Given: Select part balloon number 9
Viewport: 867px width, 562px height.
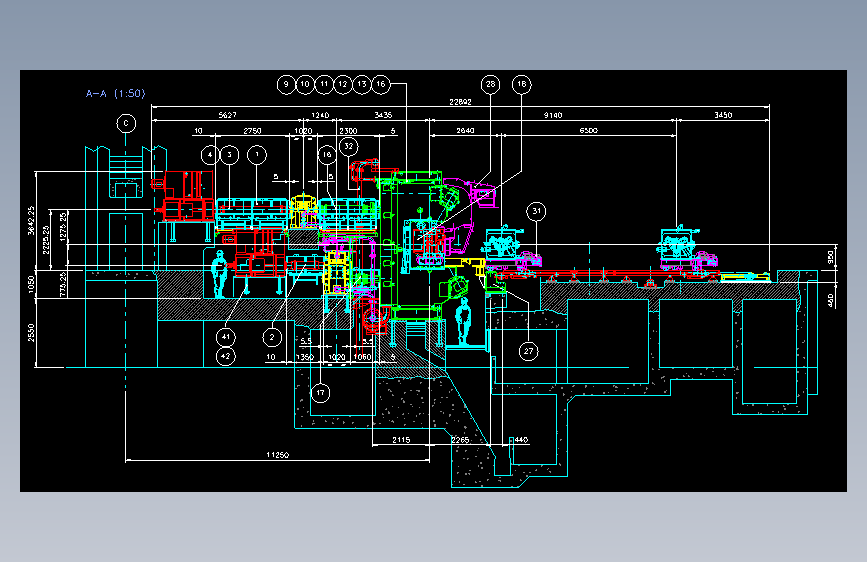Looking at the screenshot, I should point(286,84).
